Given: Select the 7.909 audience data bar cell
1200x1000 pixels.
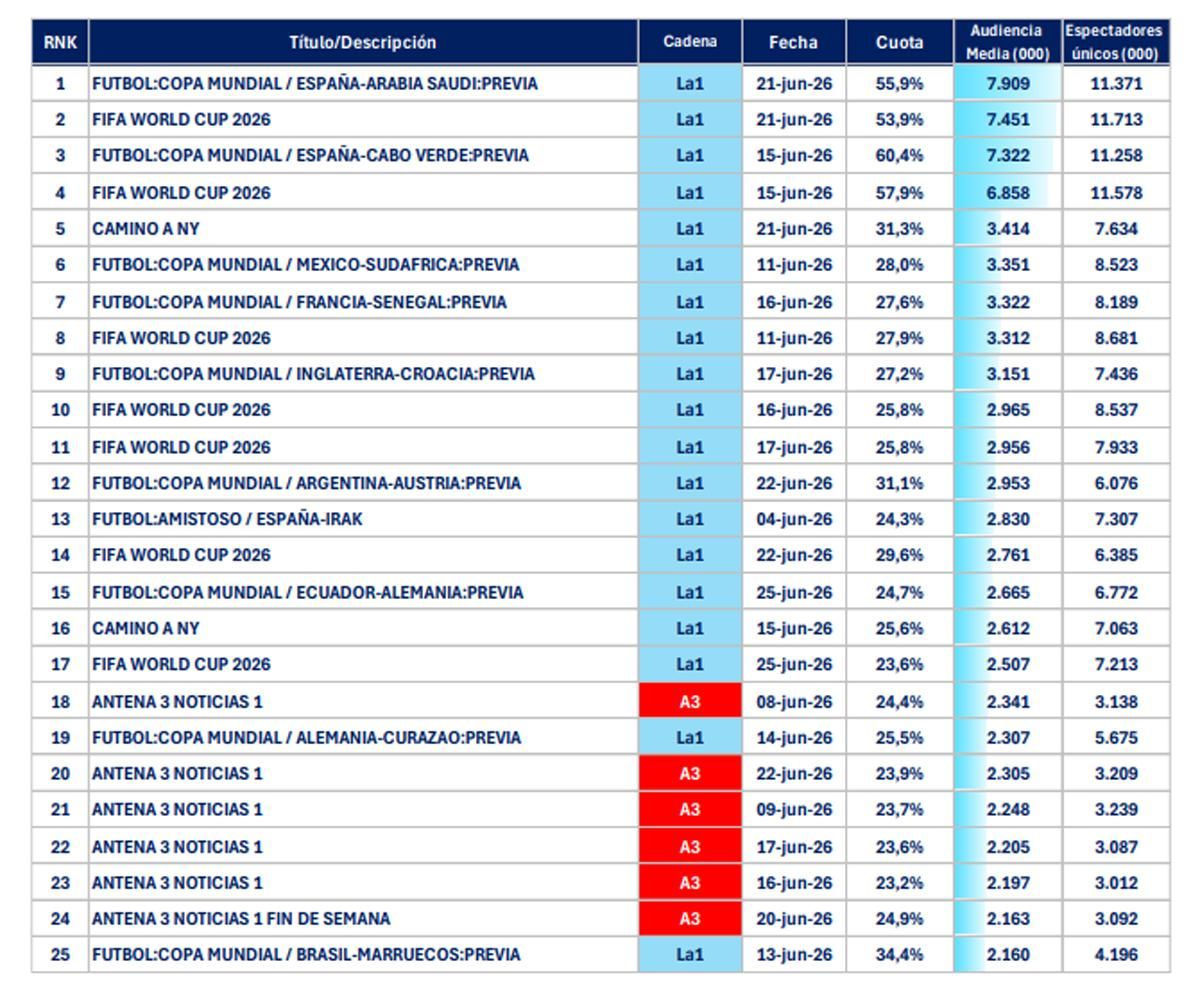Looking at the screenshot, I should 1007,84.
